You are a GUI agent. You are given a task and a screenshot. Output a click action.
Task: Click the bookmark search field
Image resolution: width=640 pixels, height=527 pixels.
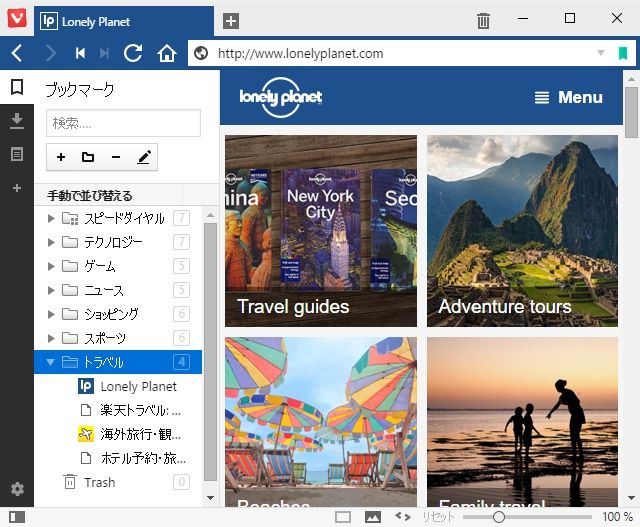pos(123,123)
